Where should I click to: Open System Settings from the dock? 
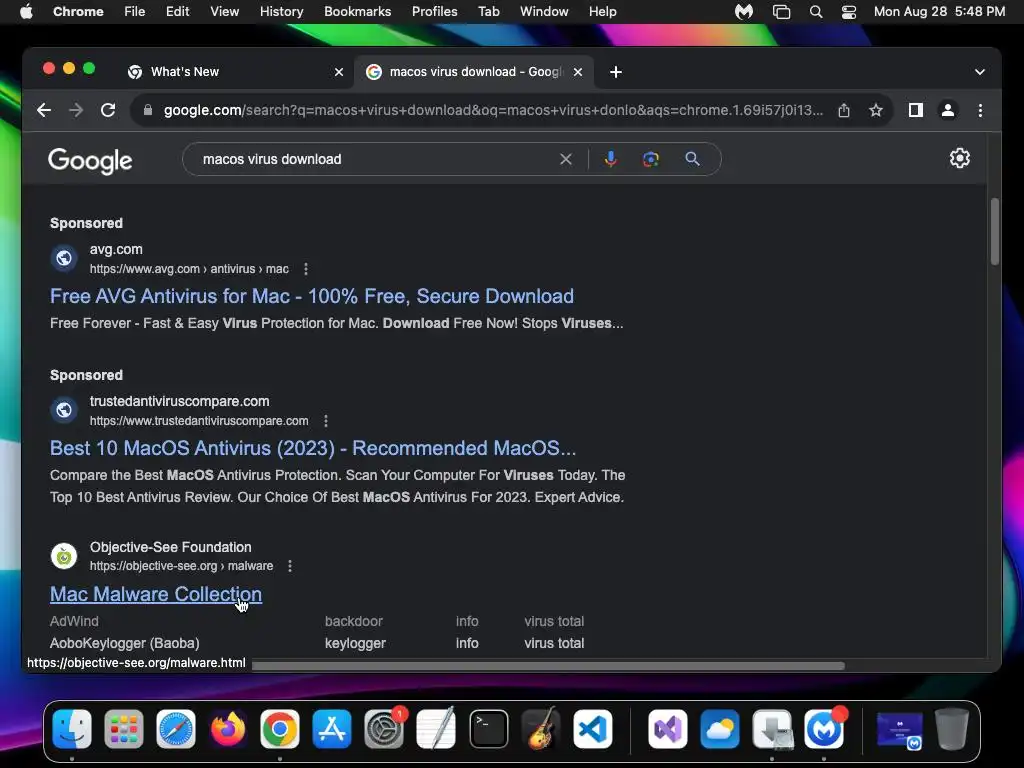(x=384, y=729)
